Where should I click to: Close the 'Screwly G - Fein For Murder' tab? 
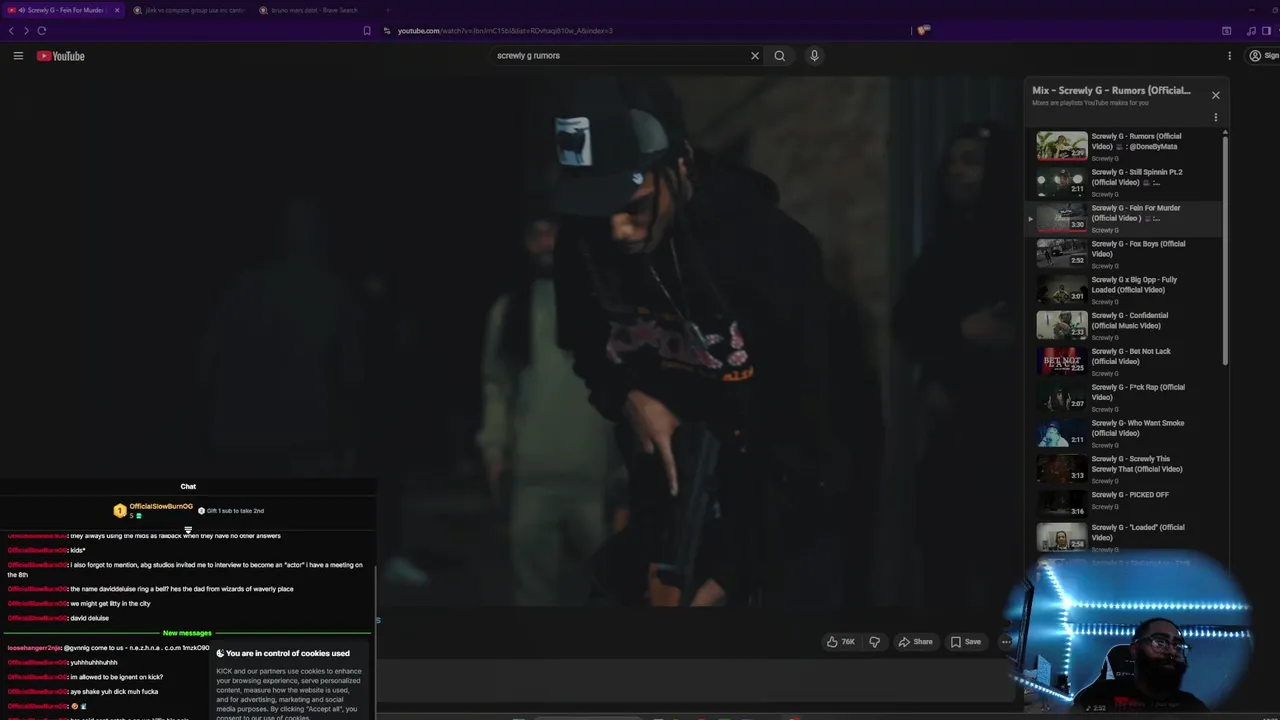coord(117,10)
